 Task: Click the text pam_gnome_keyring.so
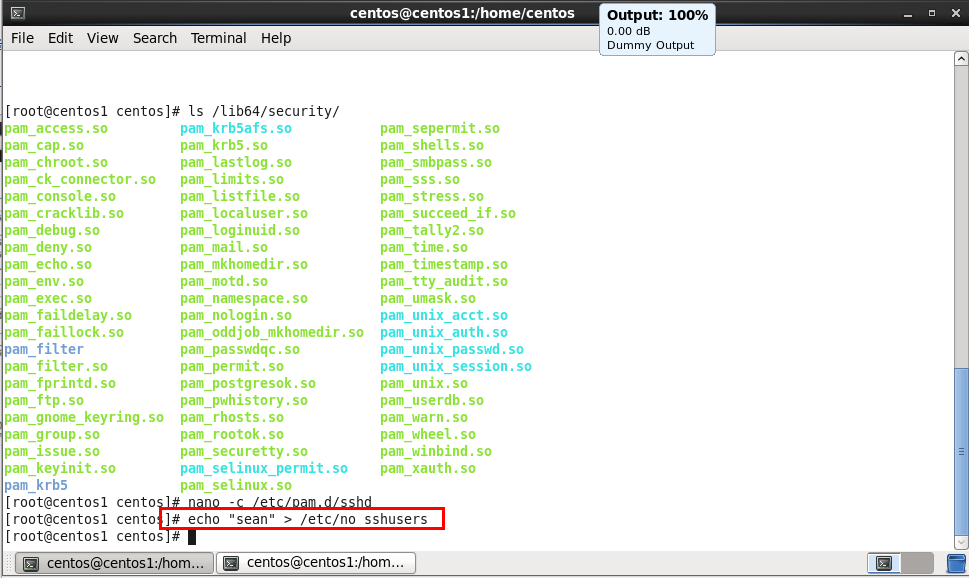(x=84, y=418)
